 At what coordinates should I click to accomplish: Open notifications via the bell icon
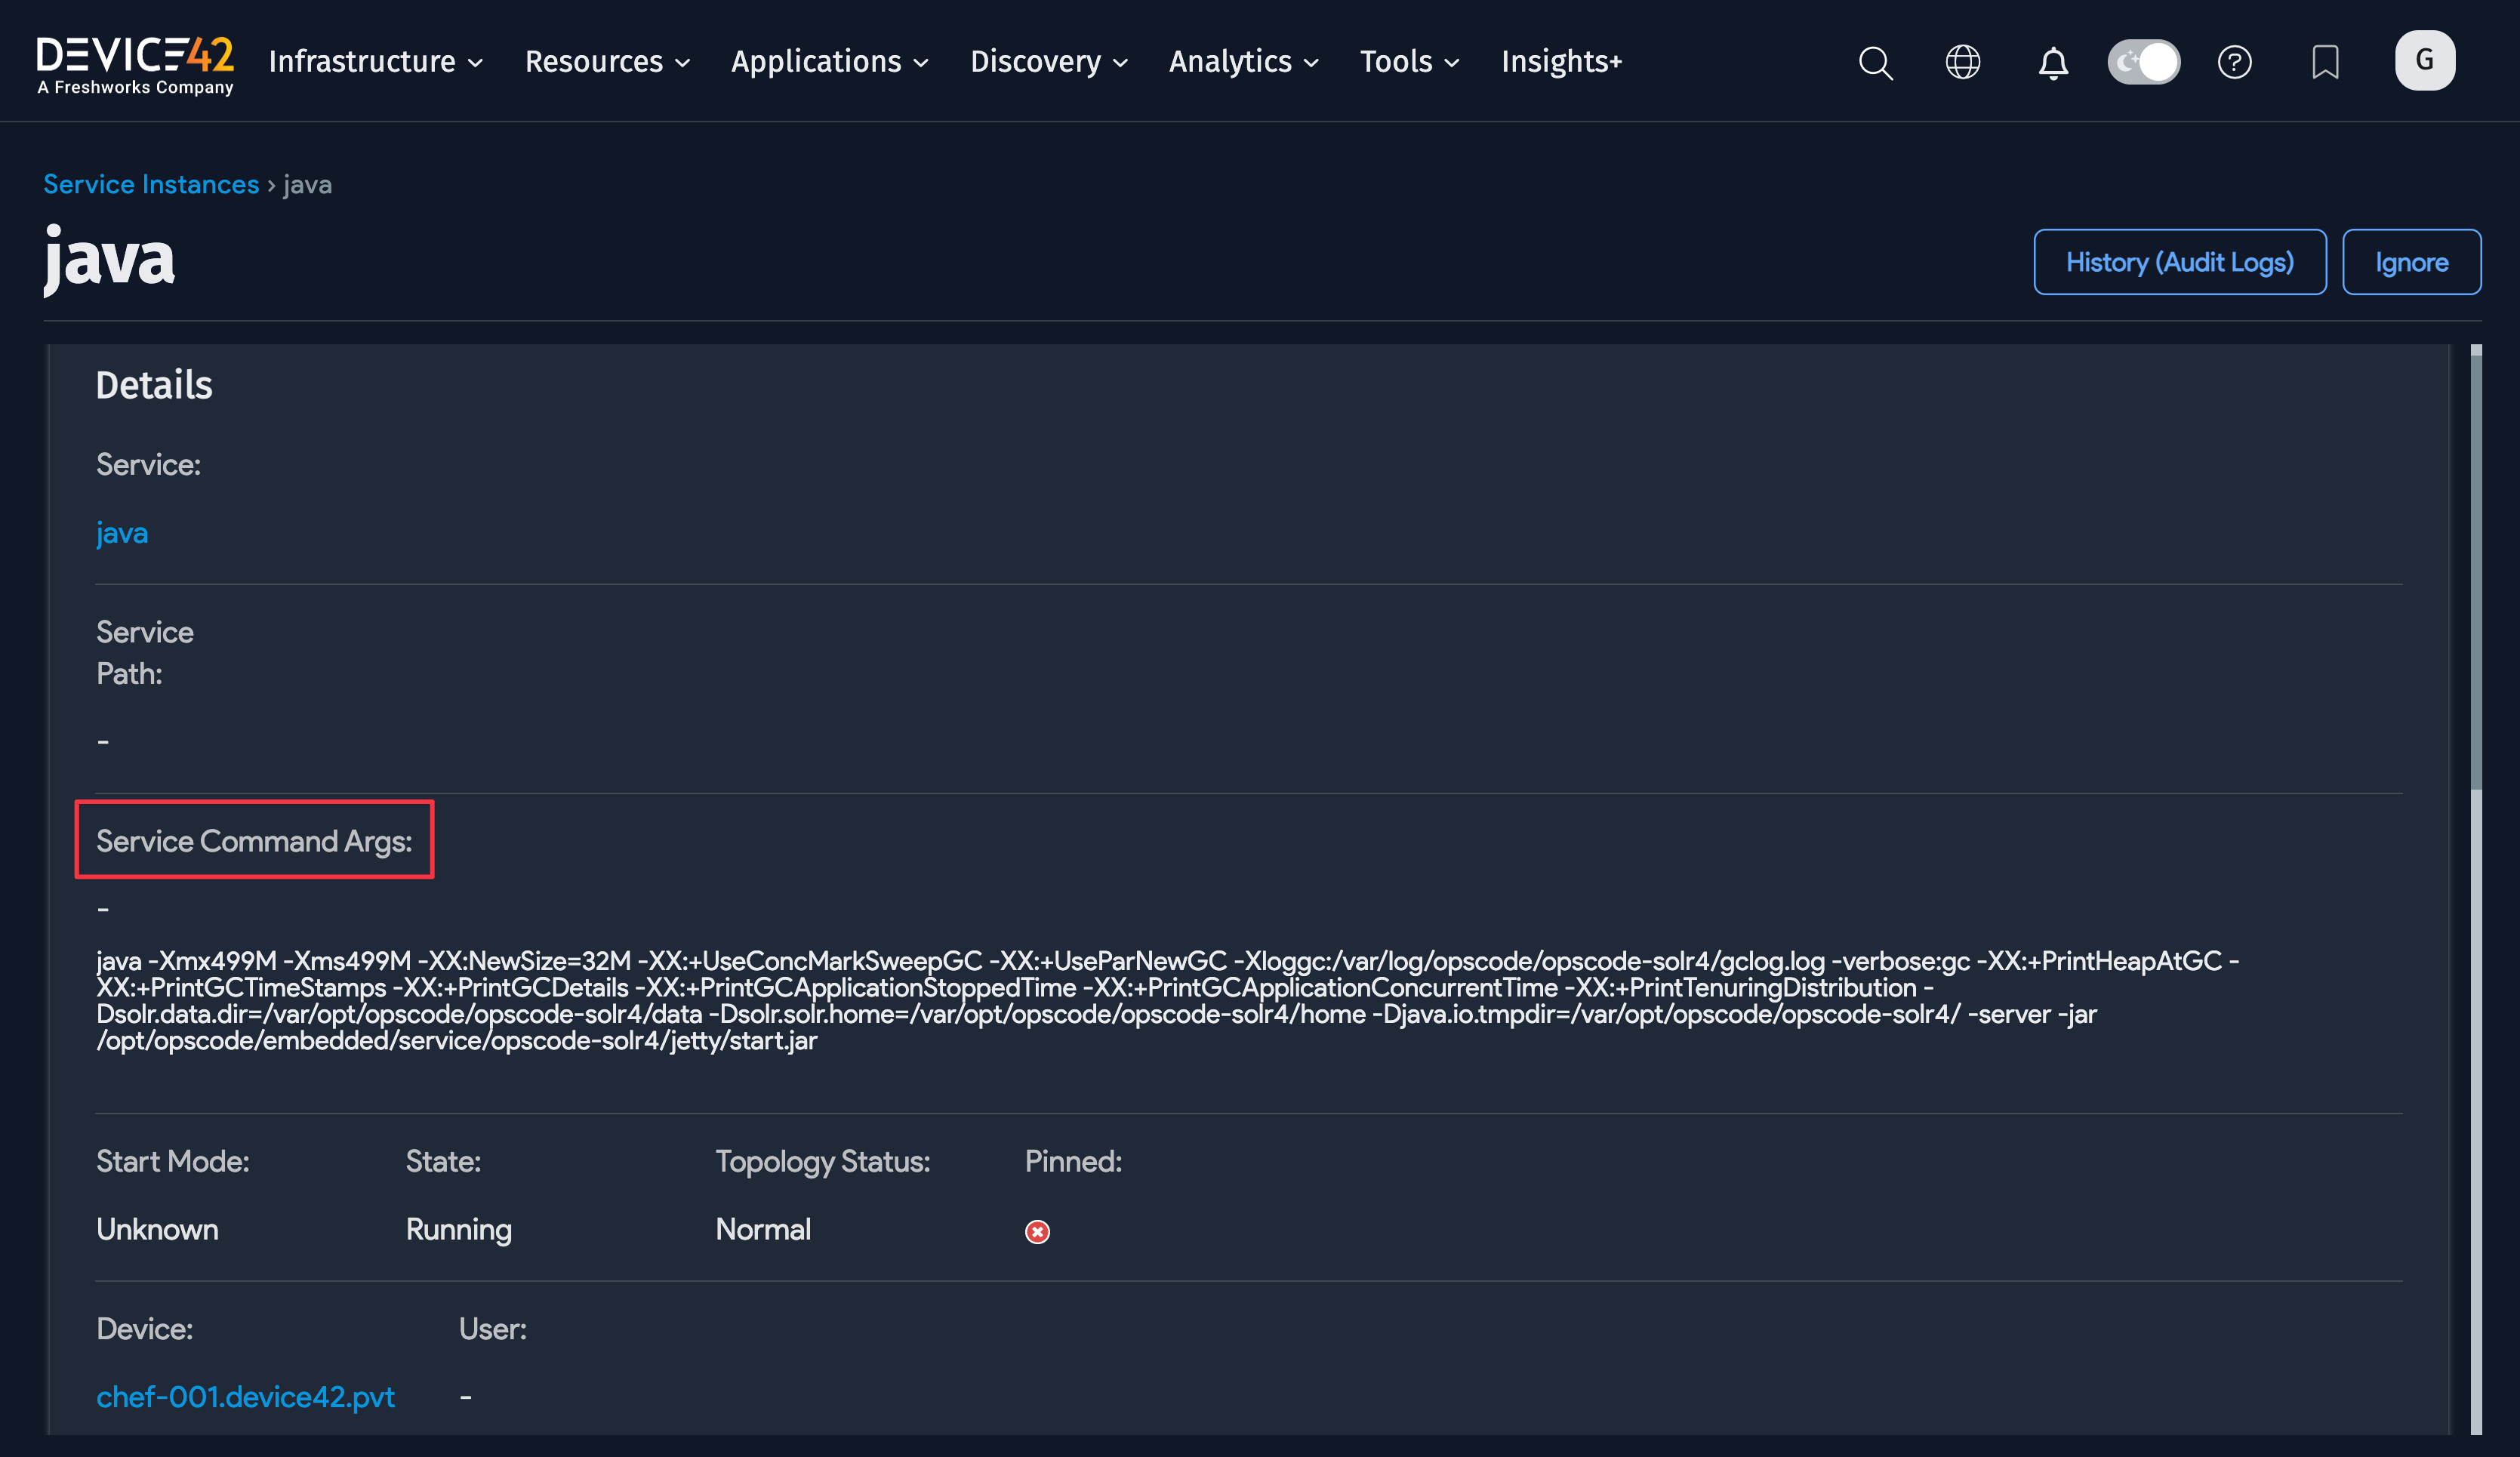(x=2053, y=62)
